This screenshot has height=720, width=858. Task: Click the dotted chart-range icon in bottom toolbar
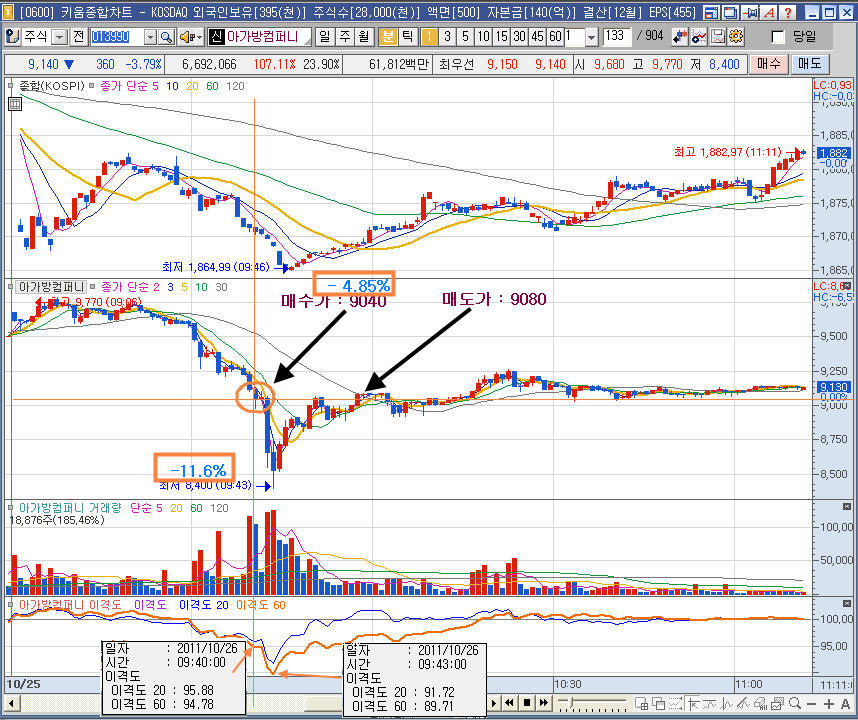click(x=676, y=703)
